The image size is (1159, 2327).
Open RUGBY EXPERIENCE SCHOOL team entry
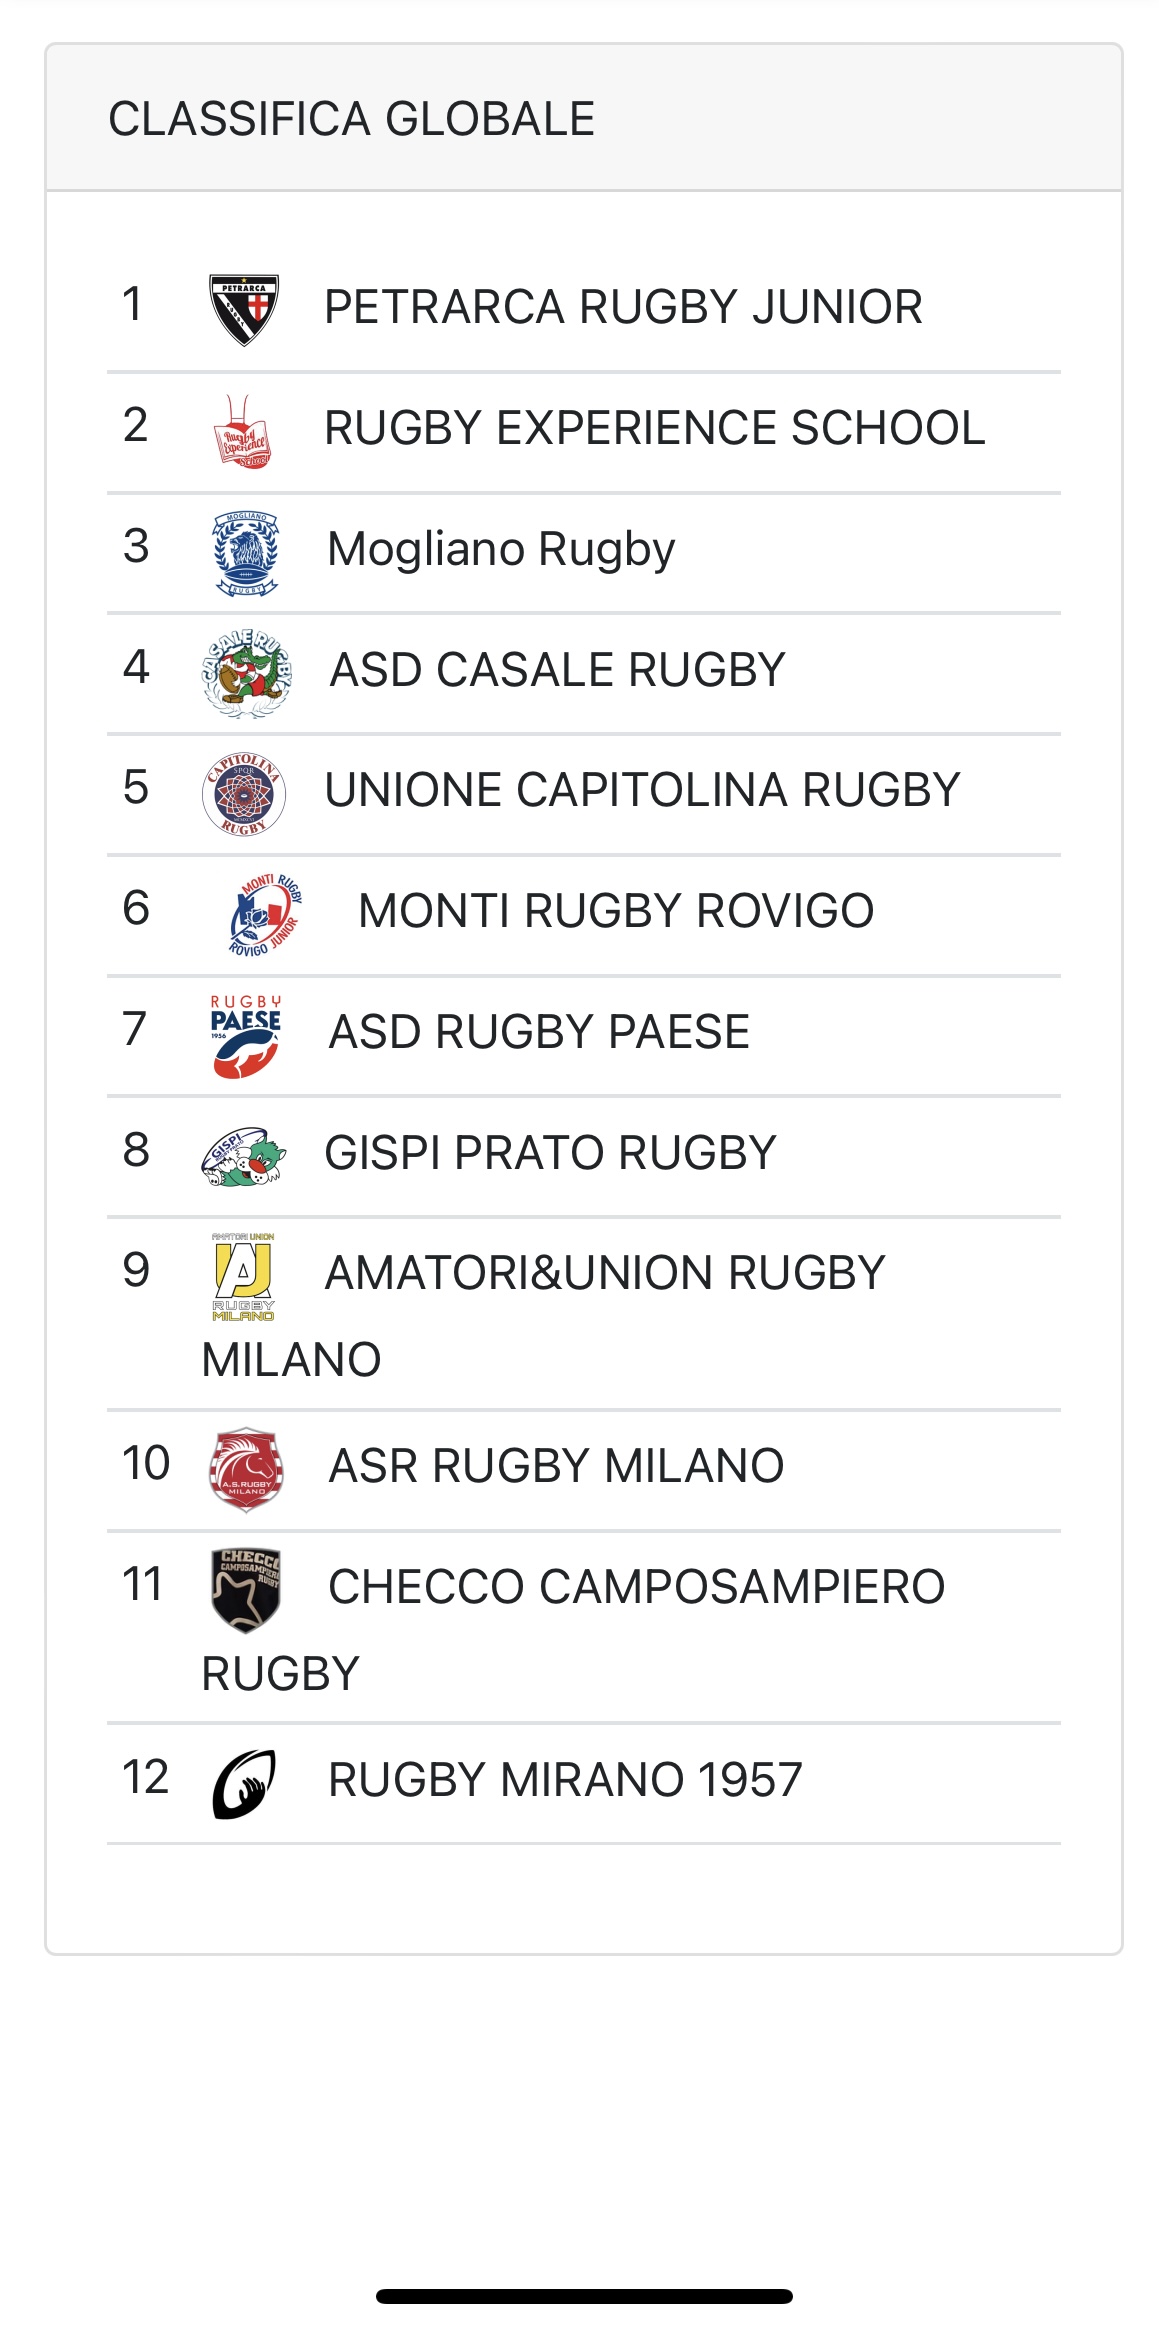click(655, 428)
